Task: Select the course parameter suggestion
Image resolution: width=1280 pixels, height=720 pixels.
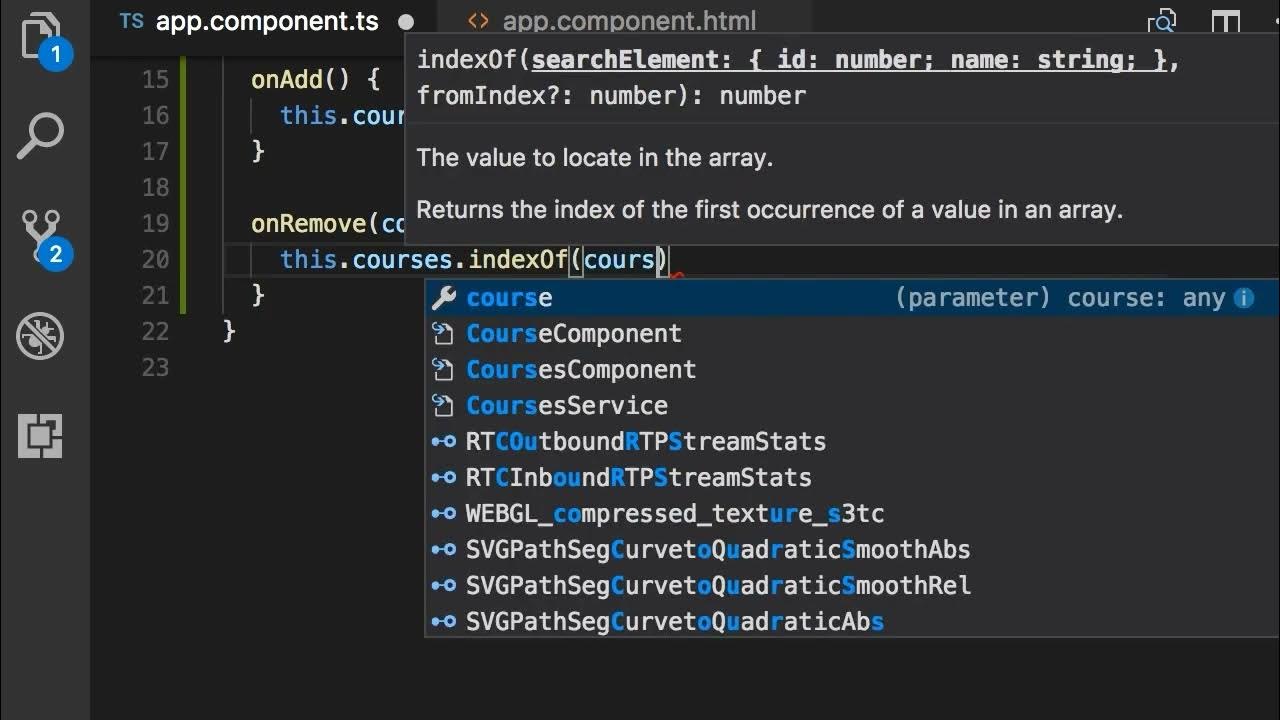Action: tap(509, 298)
